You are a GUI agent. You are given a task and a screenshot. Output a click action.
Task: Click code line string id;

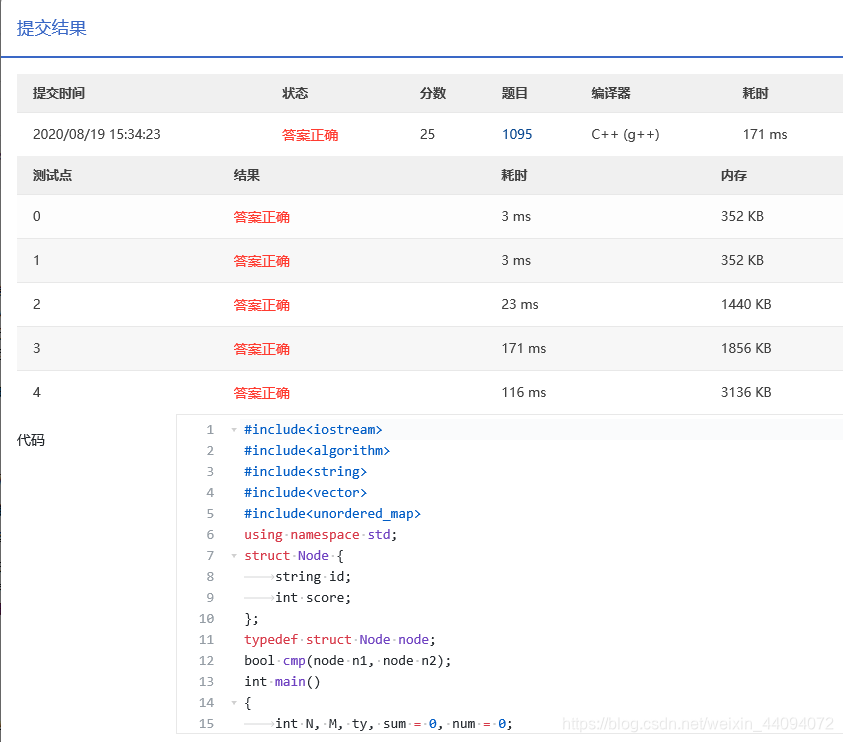tap(313, 576)
